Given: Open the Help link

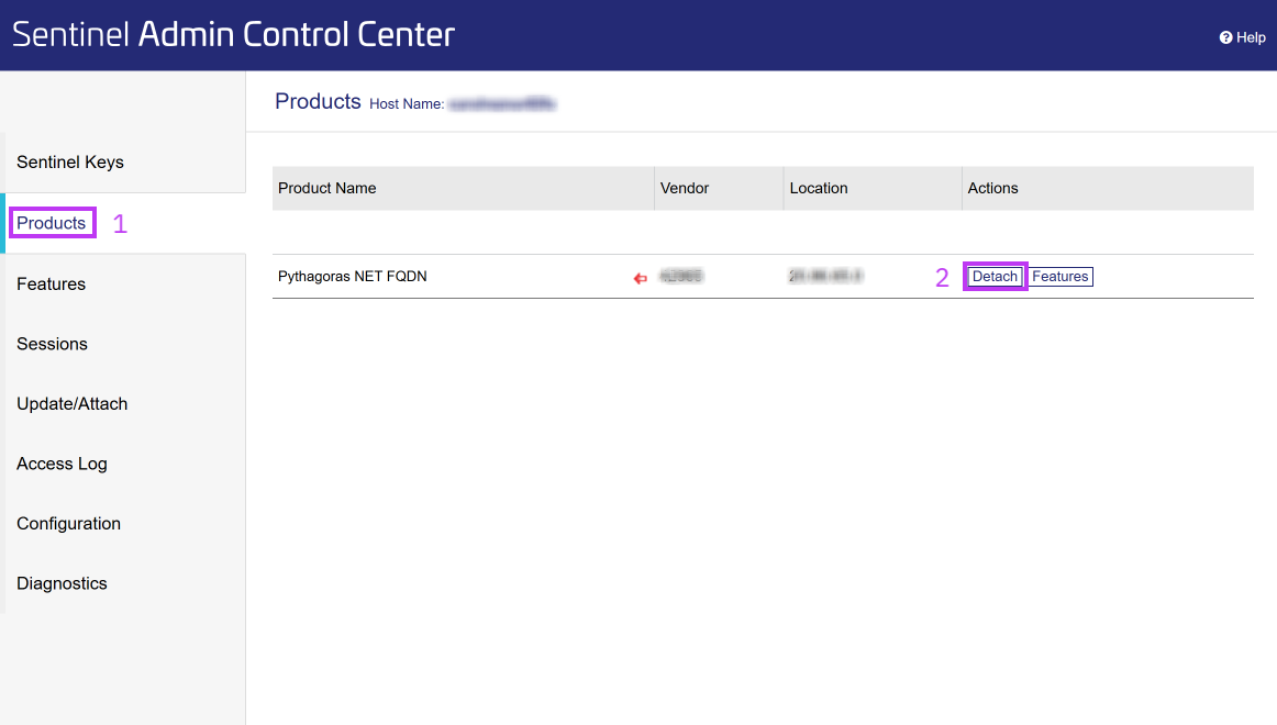Looking at the screenshot, I should pos(1242,37).
